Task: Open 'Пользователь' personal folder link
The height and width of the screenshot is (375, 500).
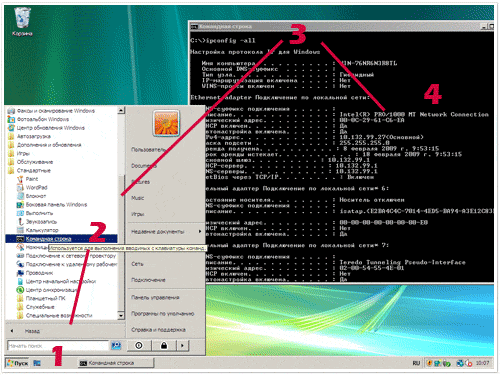Action: tap(148, 150)
